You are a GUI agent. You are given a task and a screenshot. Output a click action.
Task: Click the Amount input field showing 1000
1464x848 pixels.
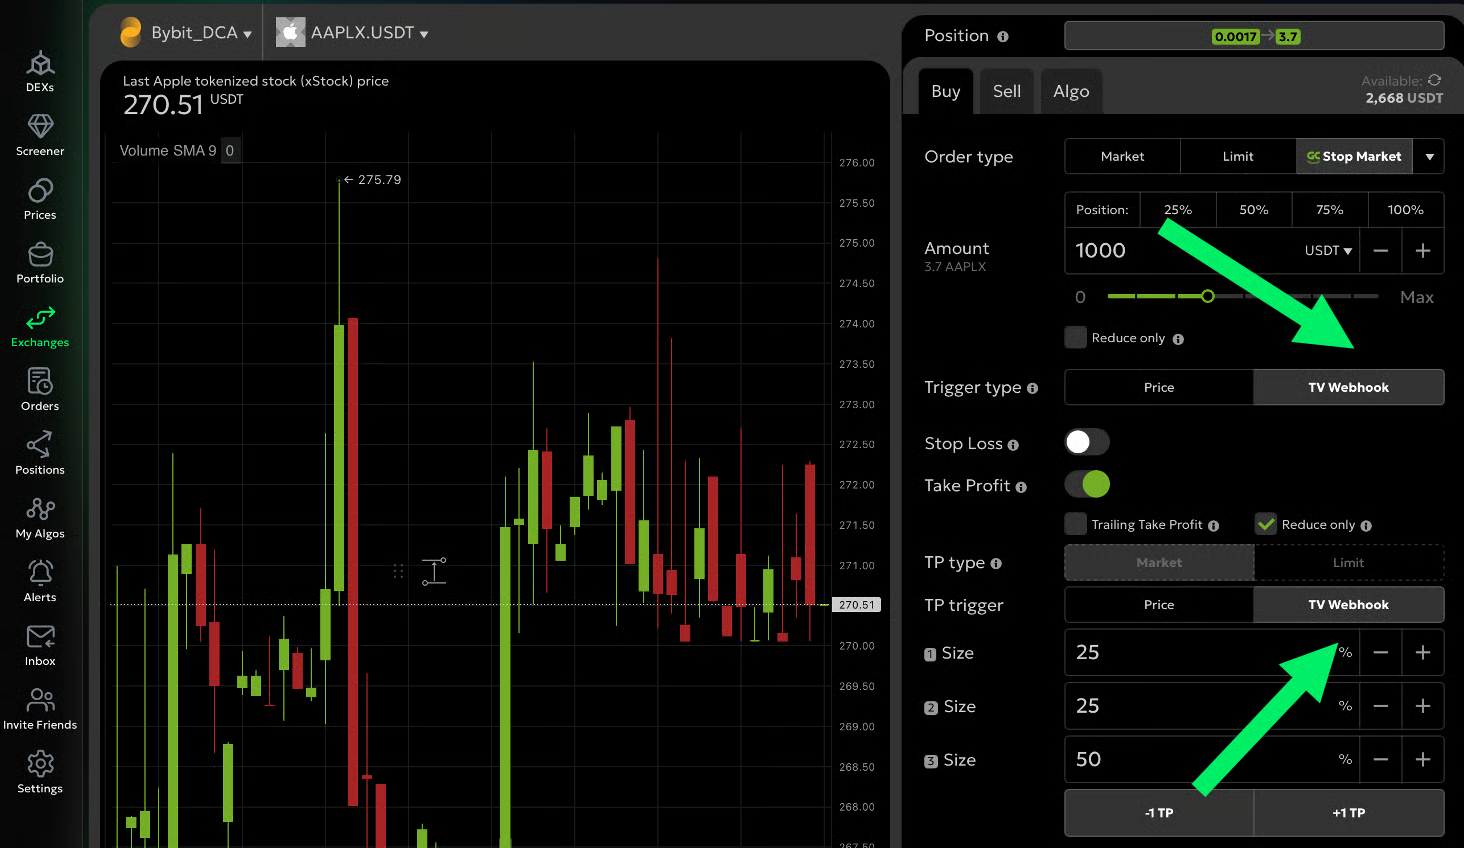point(1180,251)
